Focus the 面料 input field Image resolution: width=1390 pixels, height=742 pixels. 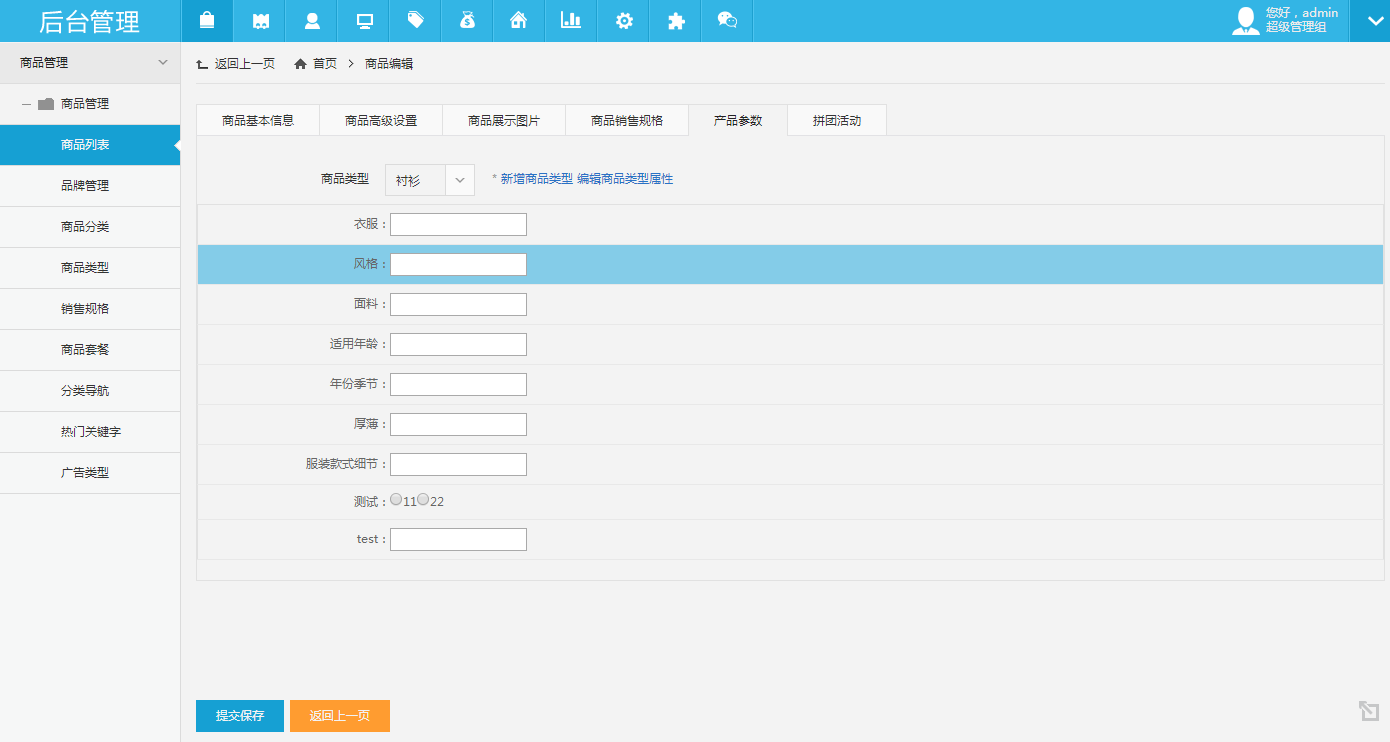click(x=458, y=305)
